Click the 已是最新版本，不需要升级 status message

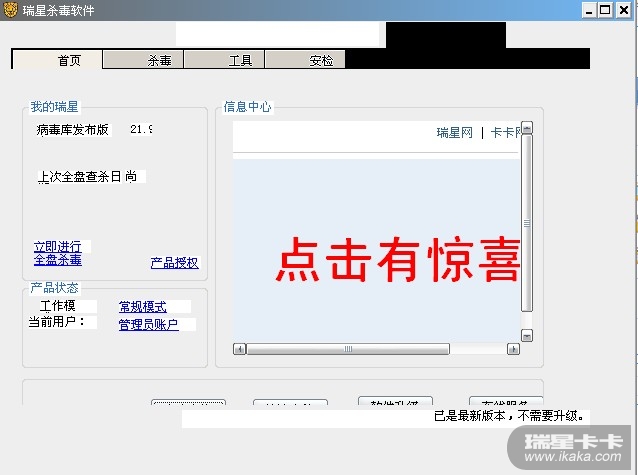point(510,416)
